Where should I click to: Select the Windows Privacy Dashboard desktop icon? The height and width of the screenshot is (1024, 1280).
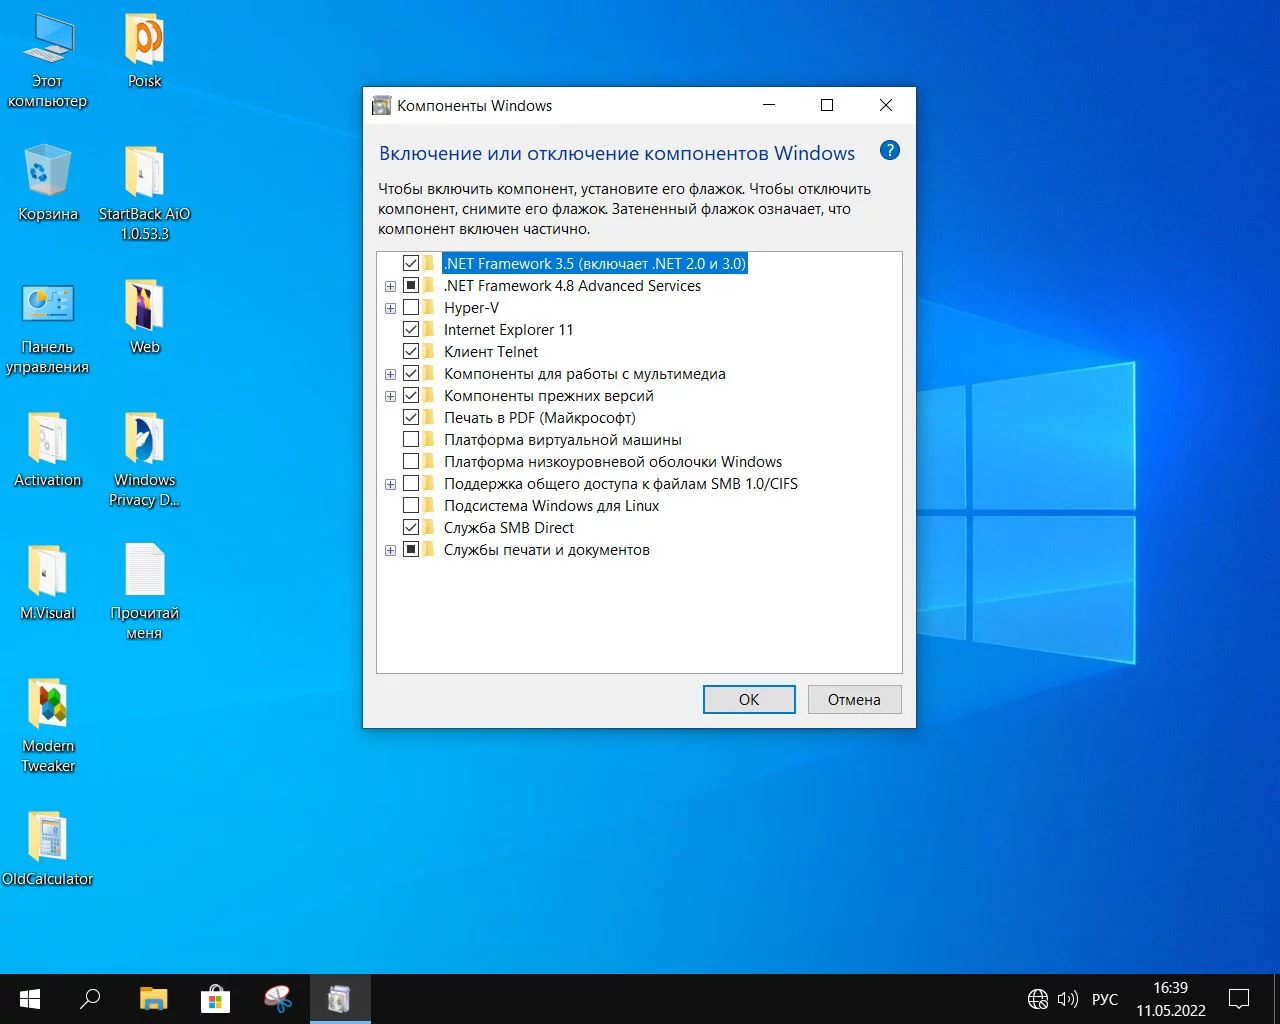tap(144, 440)
